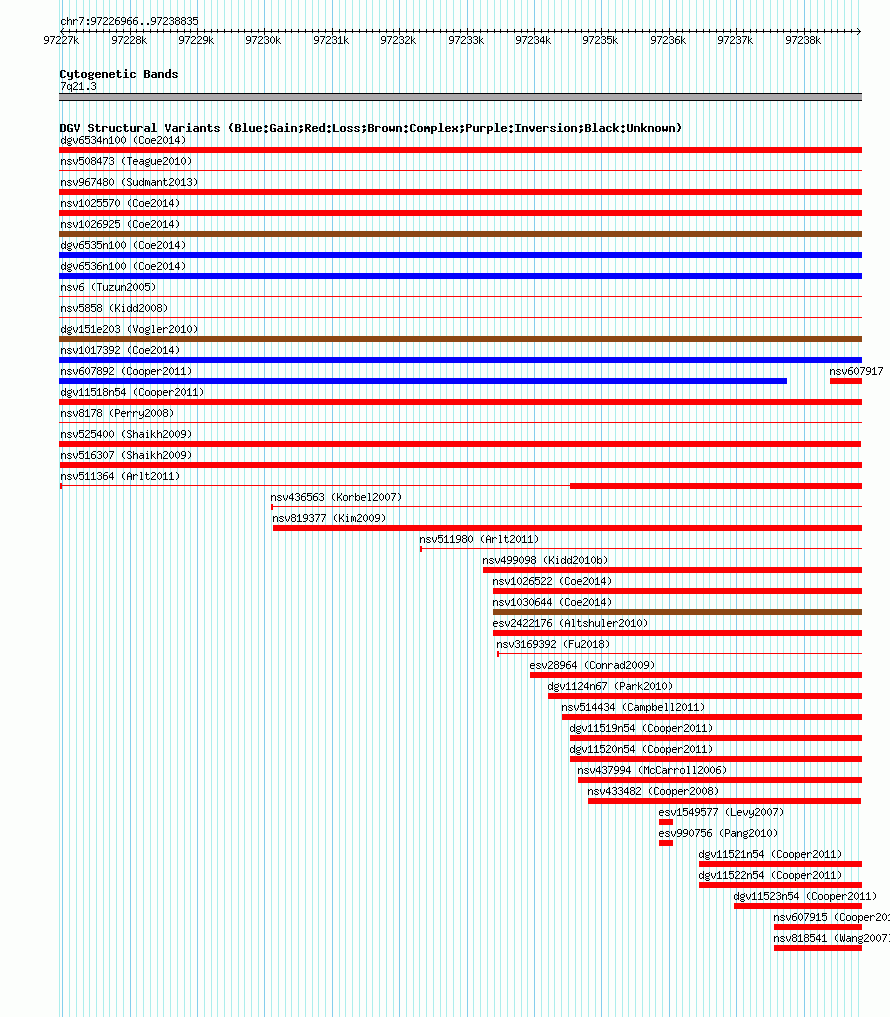Viewport: 890px width, 1017px height.
Task: Click the 97236k ruler tick label
Action: (x=668, y=40)
